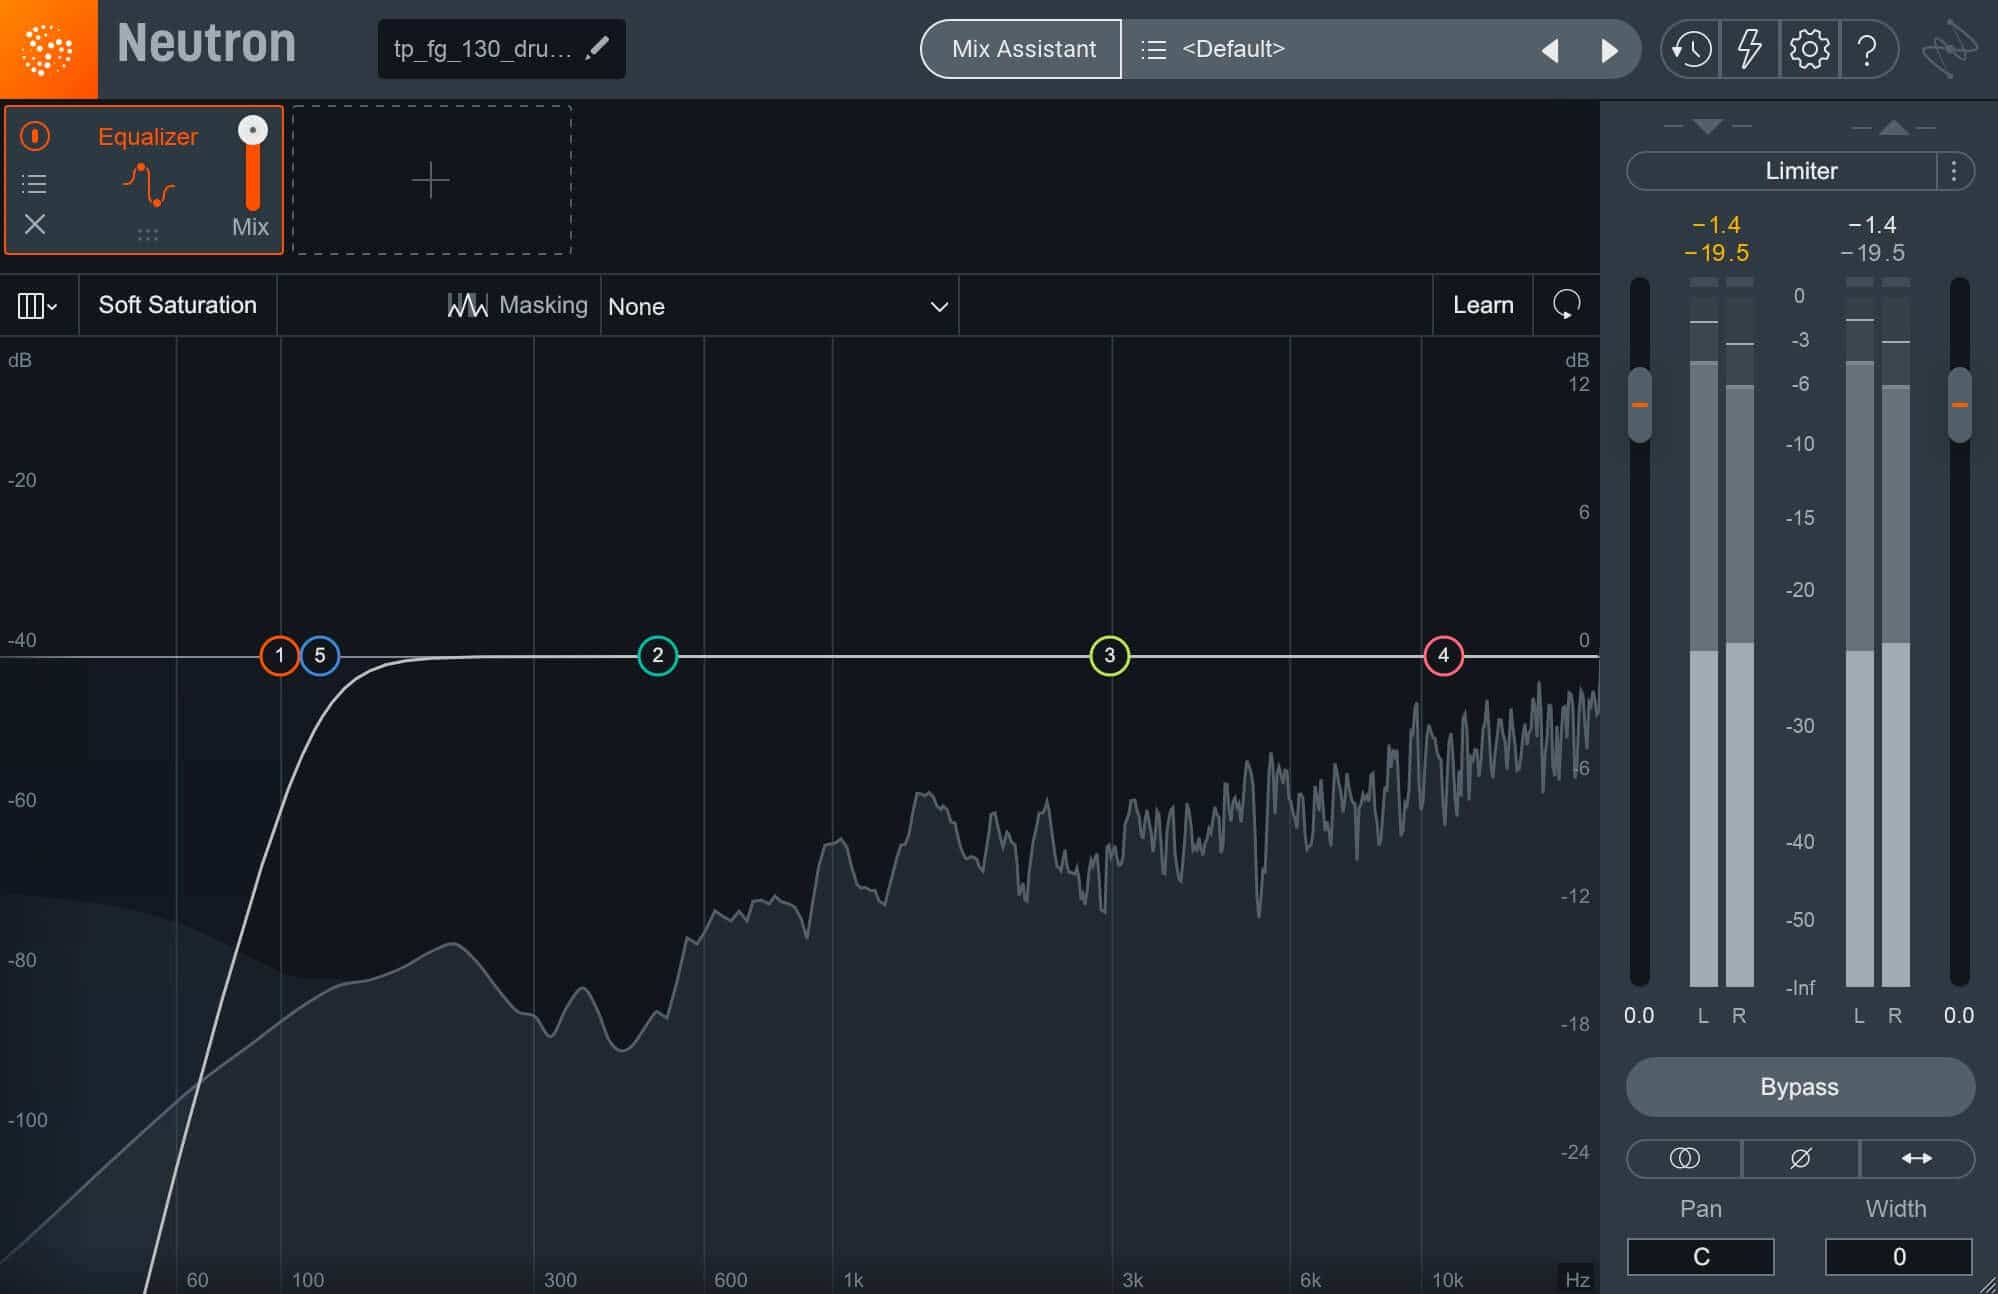Edit the track name with pencil icon
This screenshot has width=1998, height=1294.
click(598, 47)
